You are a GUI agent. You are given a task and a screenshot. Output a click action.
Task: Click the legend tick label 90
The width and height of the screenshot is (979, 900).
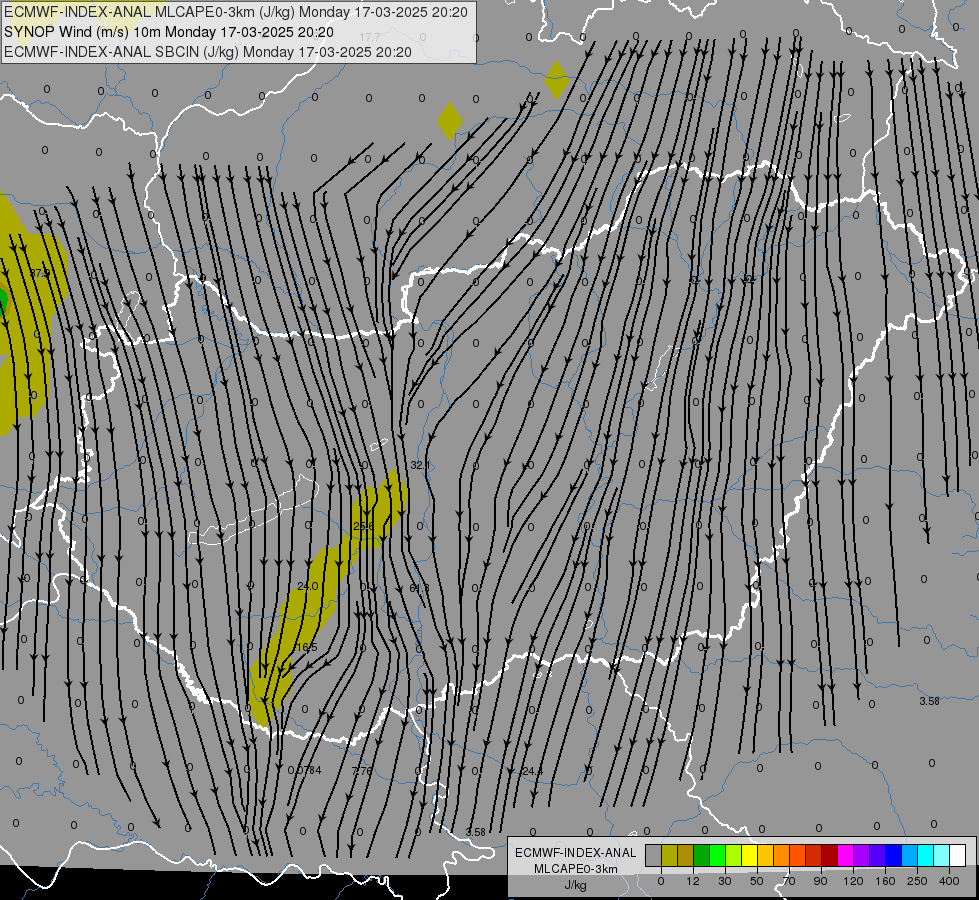820,881
